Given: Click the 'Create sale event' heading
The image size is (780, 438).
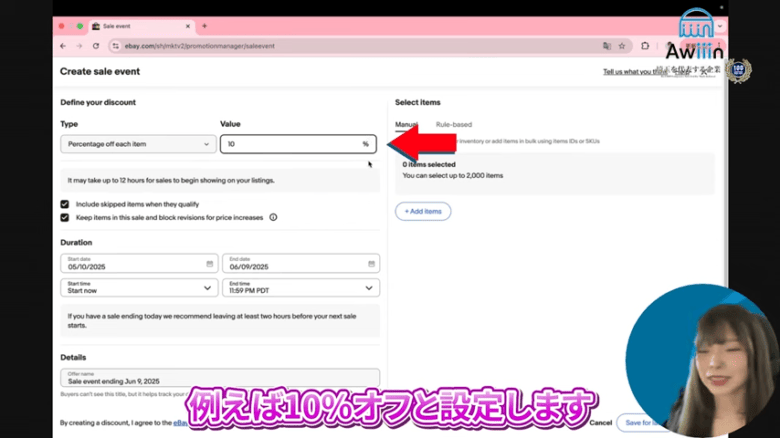Looking at the screenshot, I should (x=100, y=71).
